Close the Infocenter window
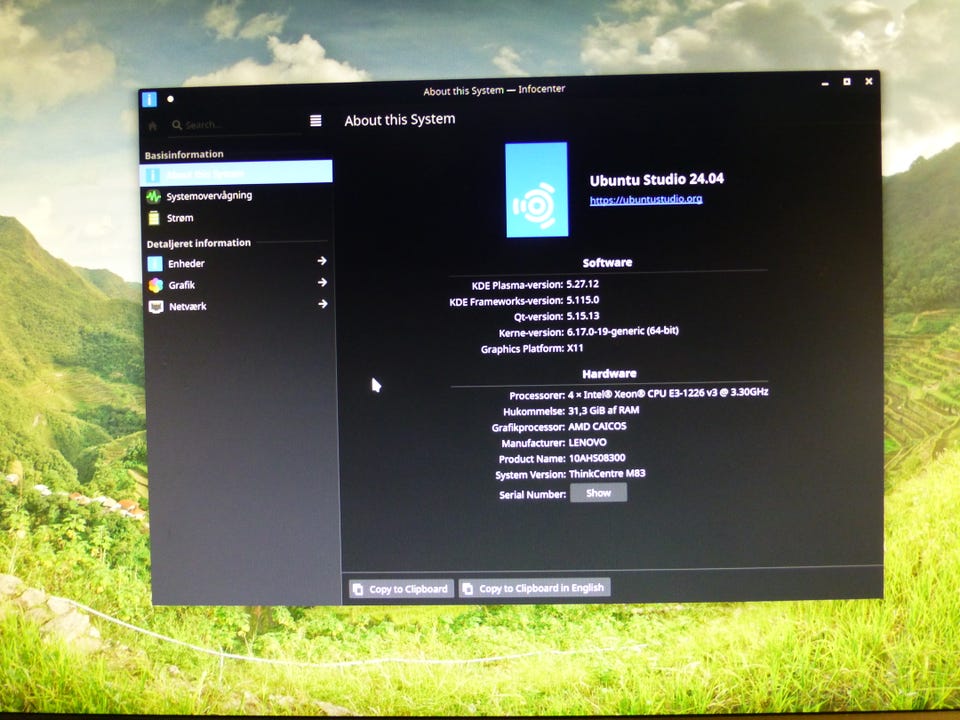 click(x=868, y=81)
